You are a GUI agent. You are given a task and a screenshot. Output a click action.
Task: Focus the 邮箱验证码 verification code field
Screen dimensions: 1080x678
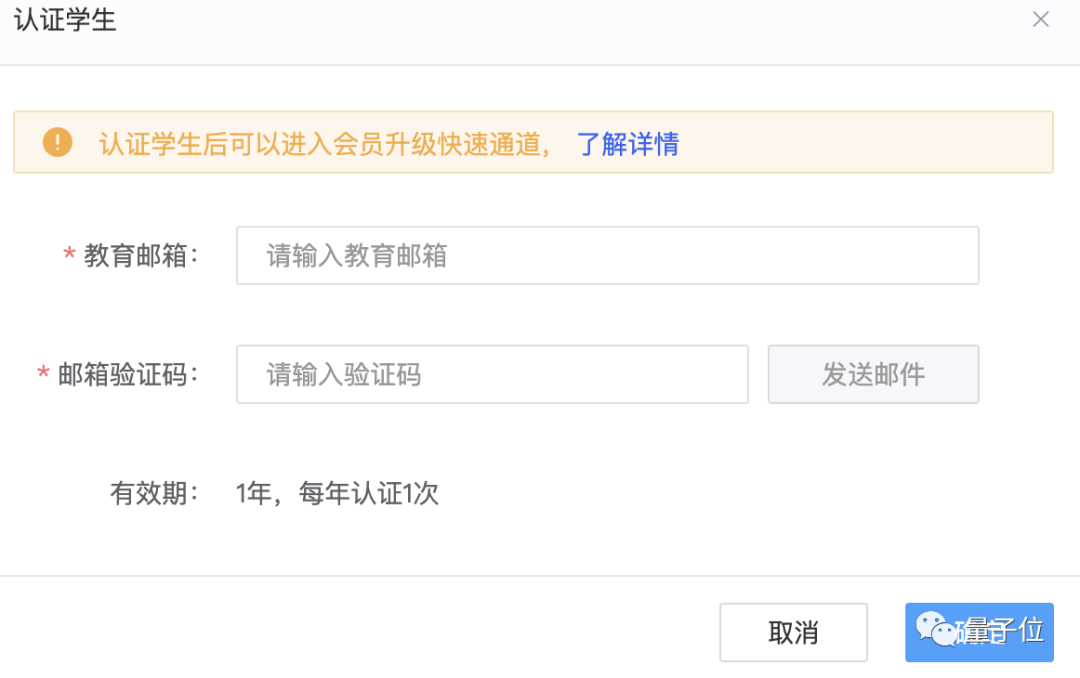pos(491,374)
